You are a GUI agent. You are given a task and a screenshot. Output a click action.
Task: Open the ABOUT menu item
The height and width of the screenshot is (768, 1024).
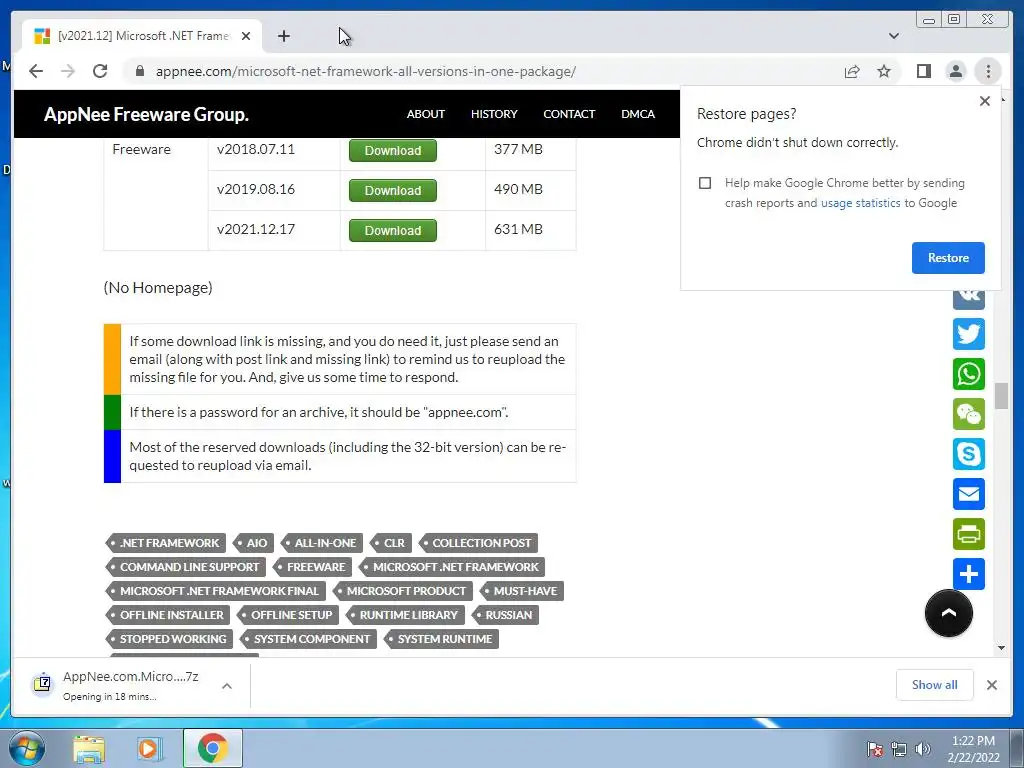425,114
